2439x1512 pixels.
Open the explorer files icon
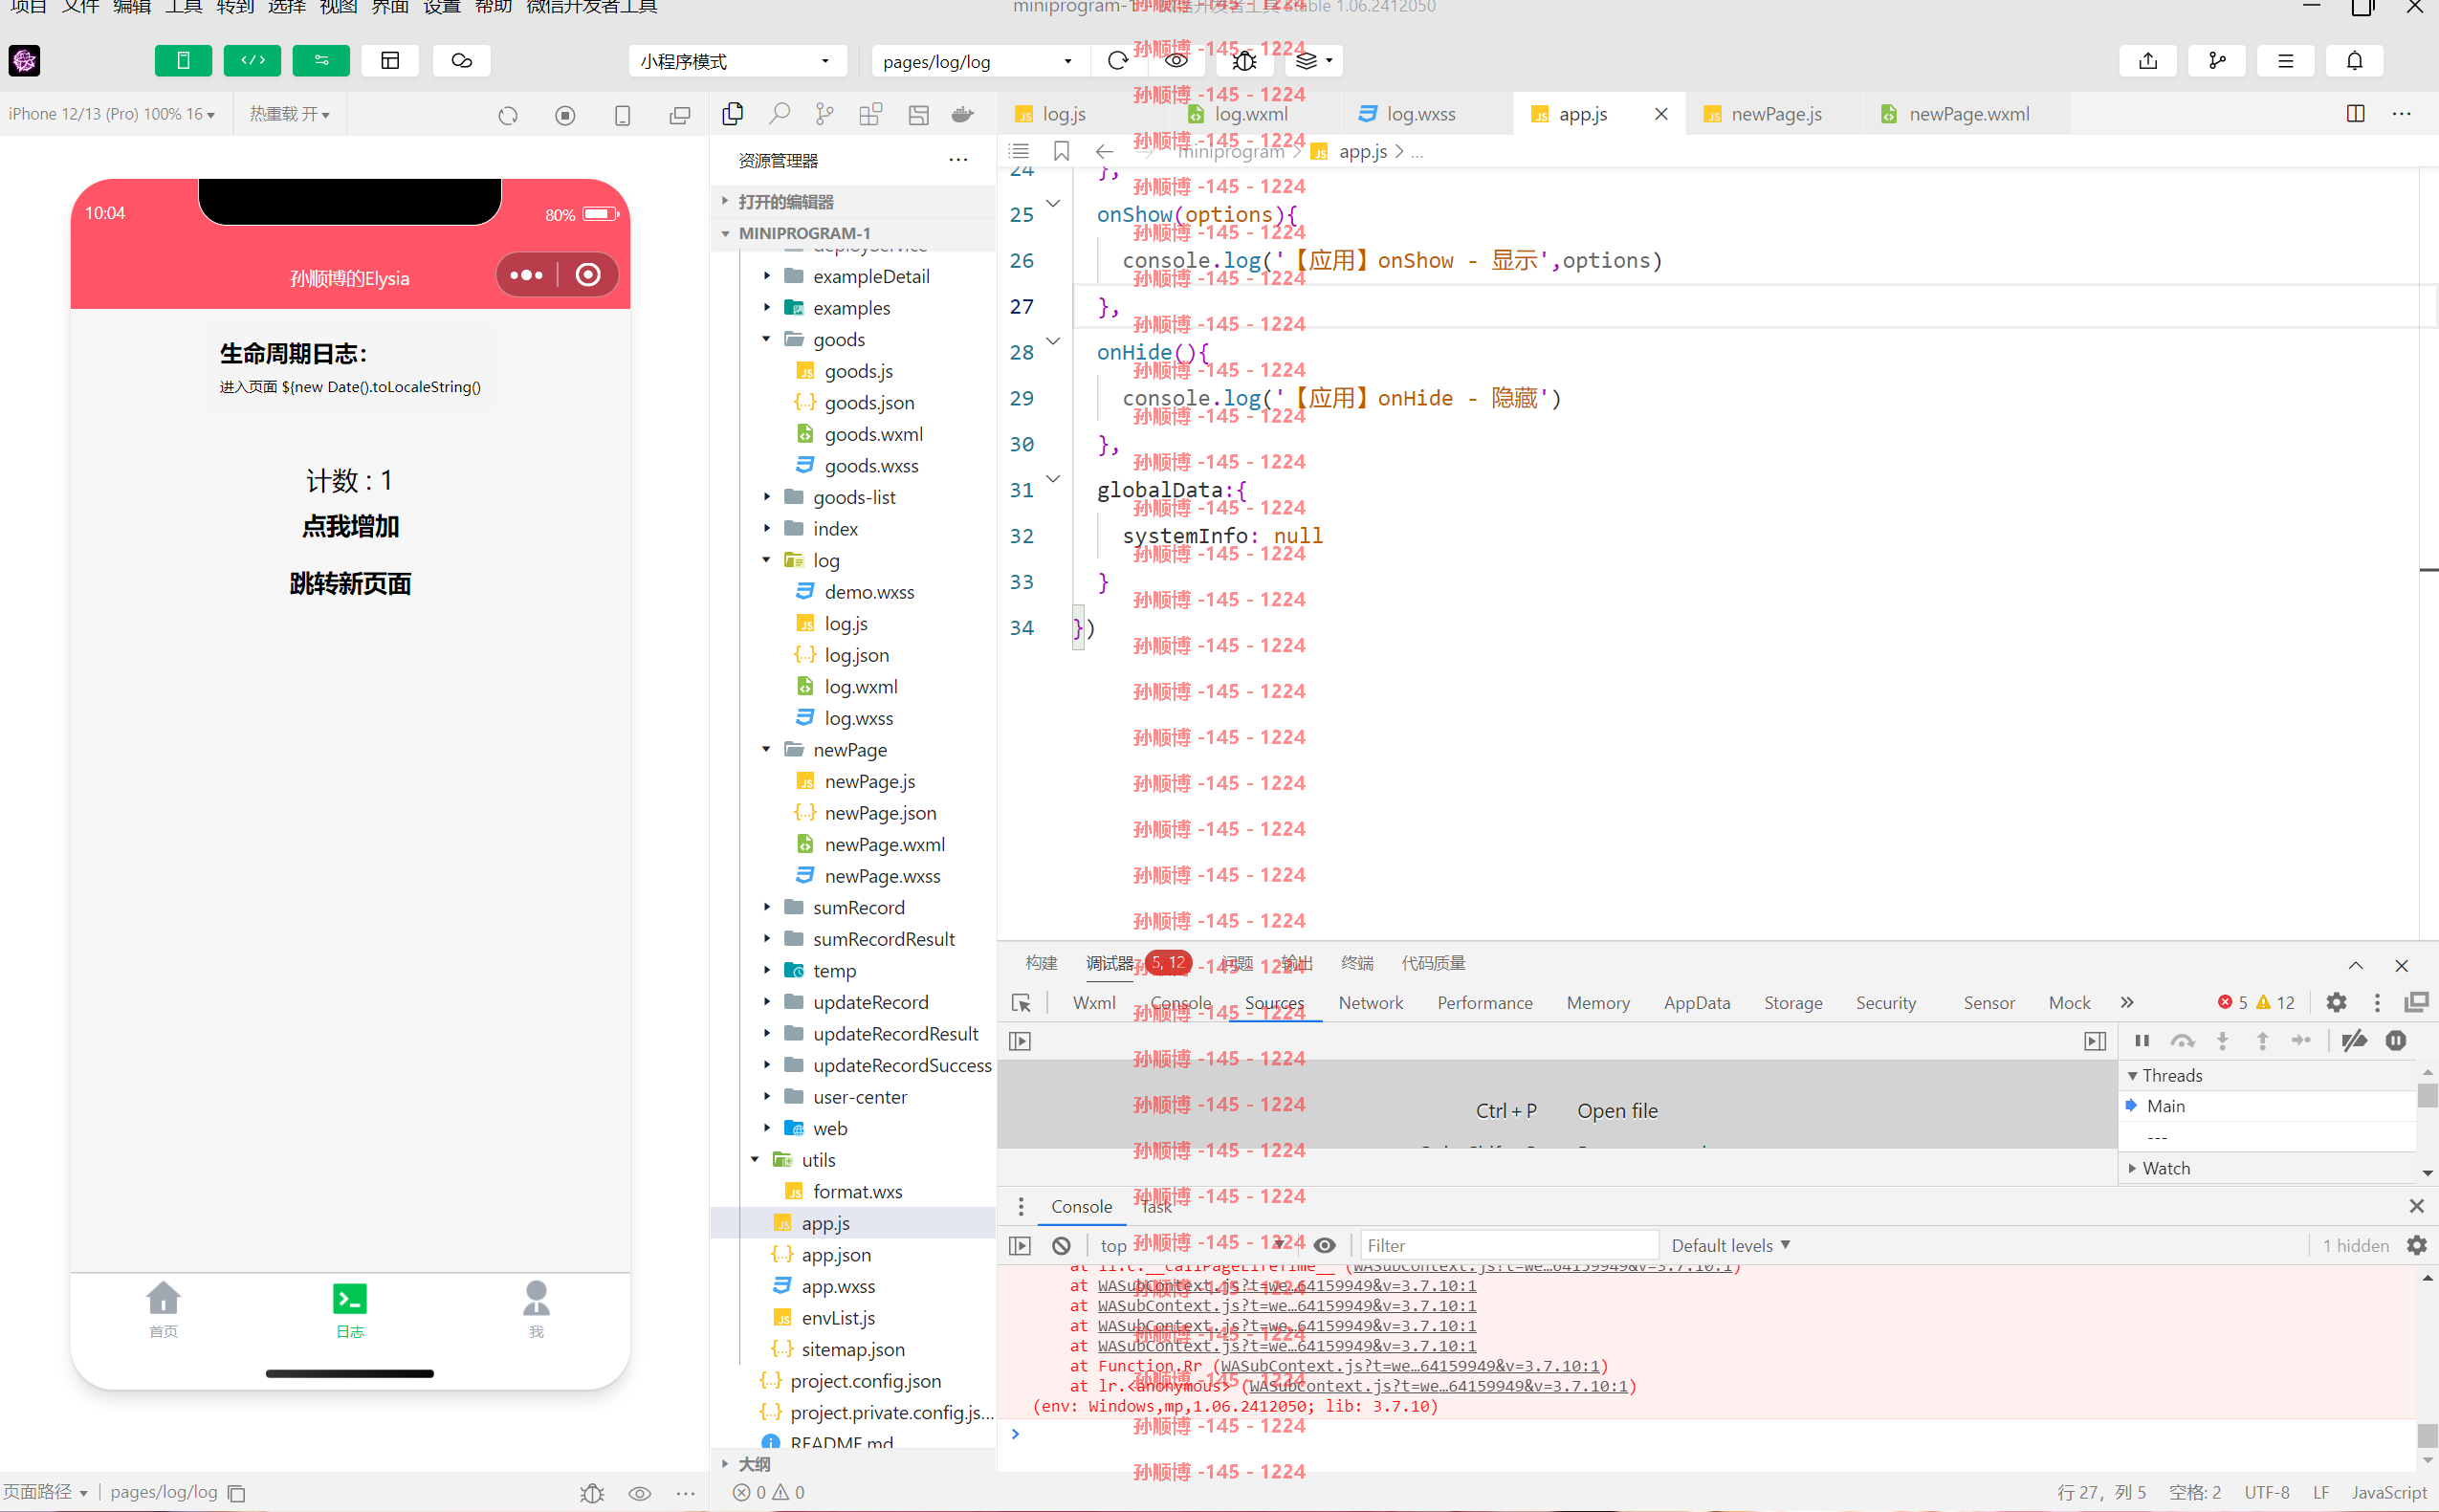coord(732,114)
